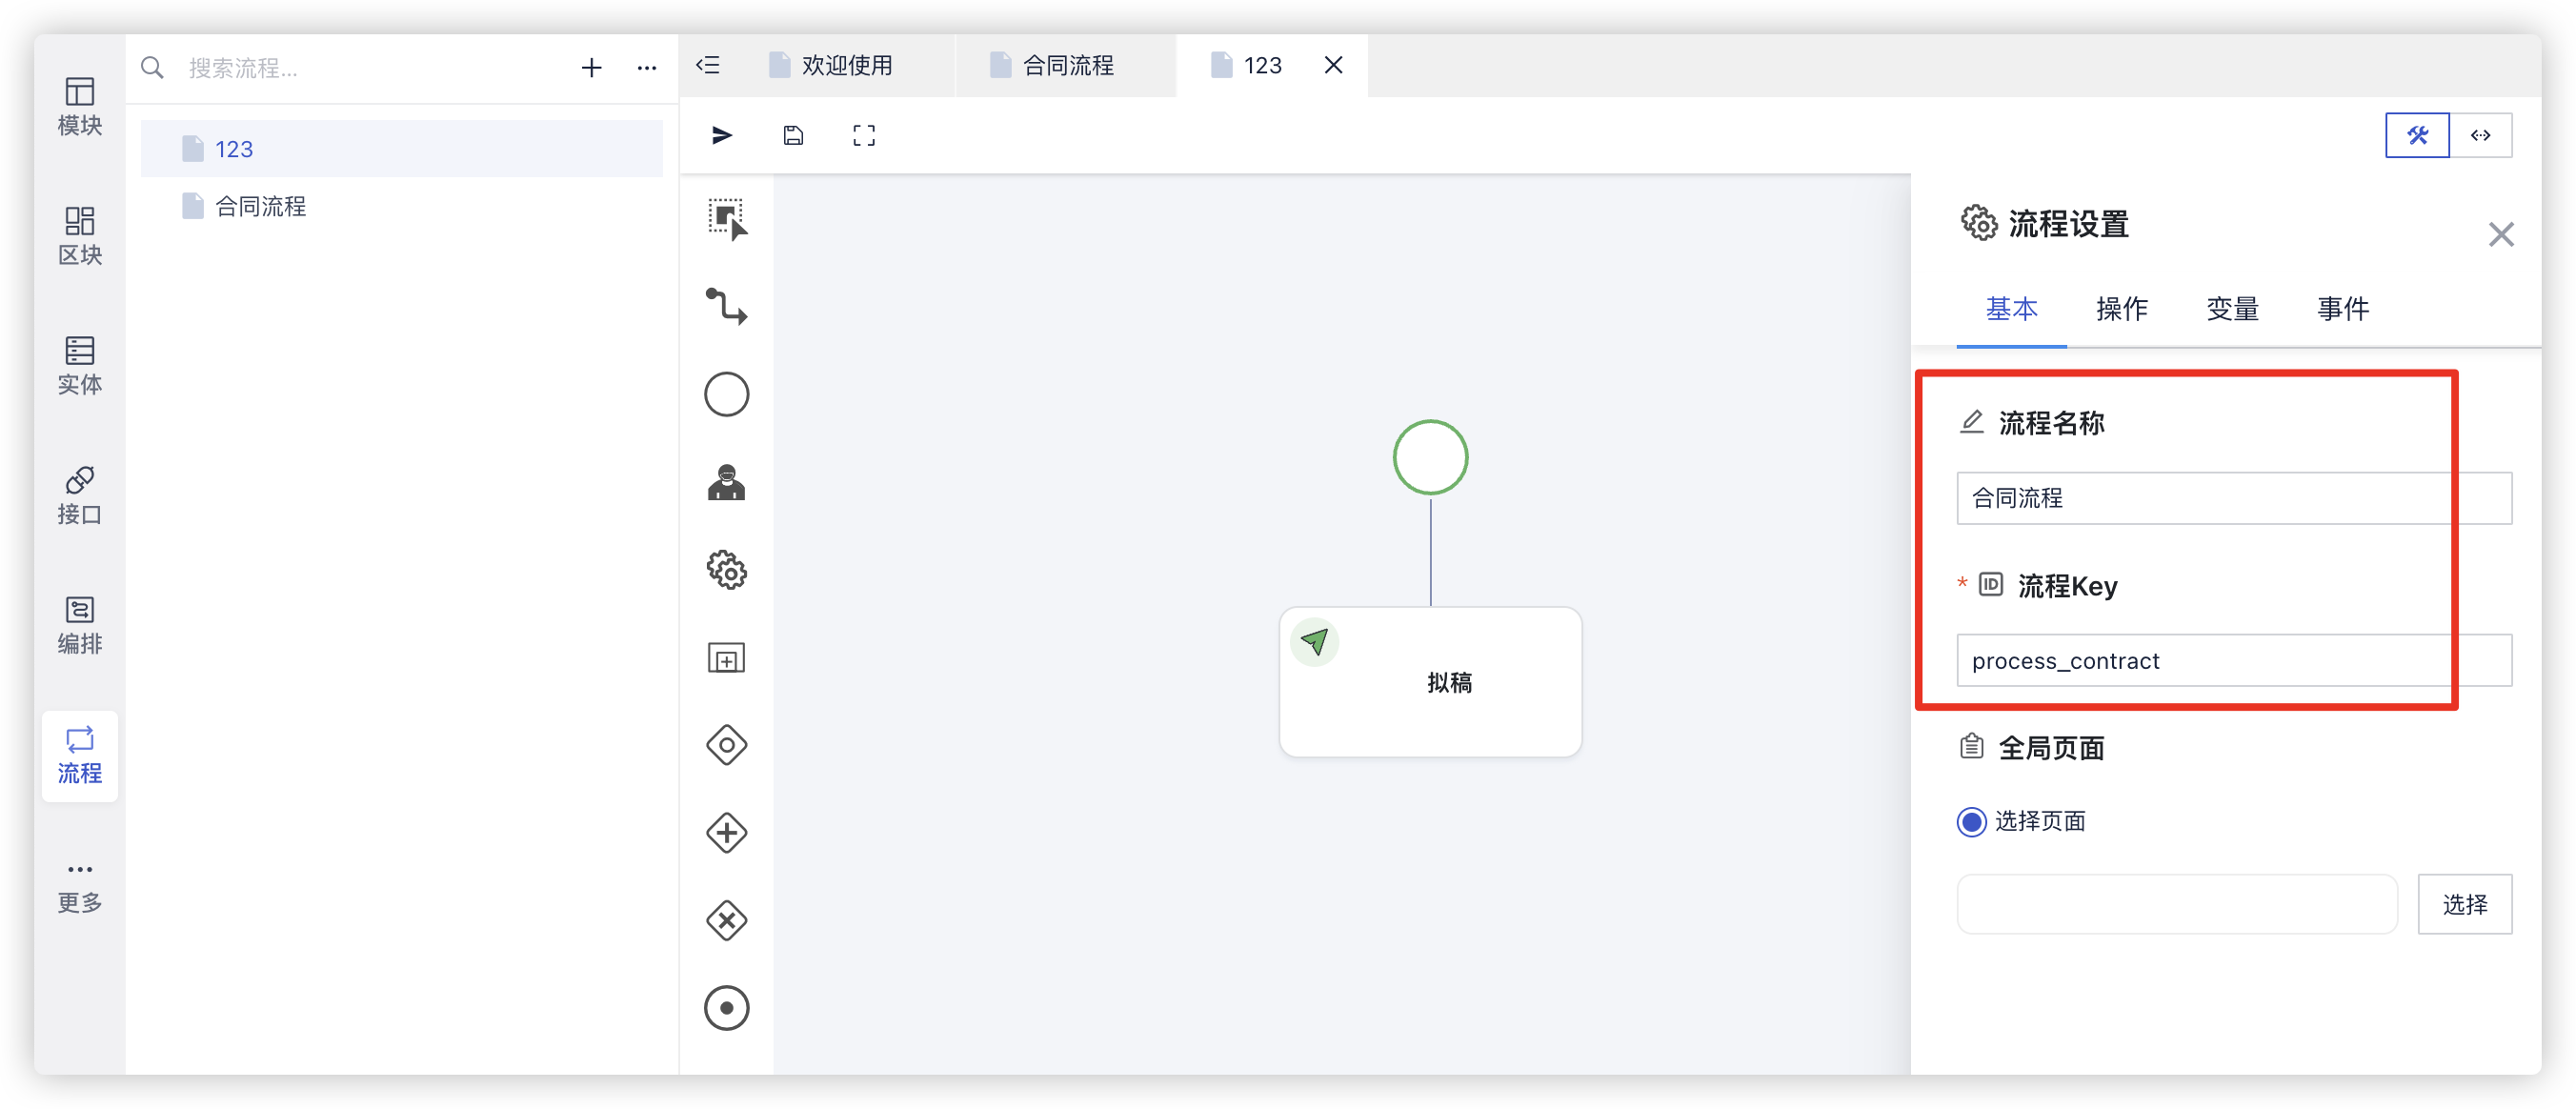Click the publish send arrow icon

722,136
